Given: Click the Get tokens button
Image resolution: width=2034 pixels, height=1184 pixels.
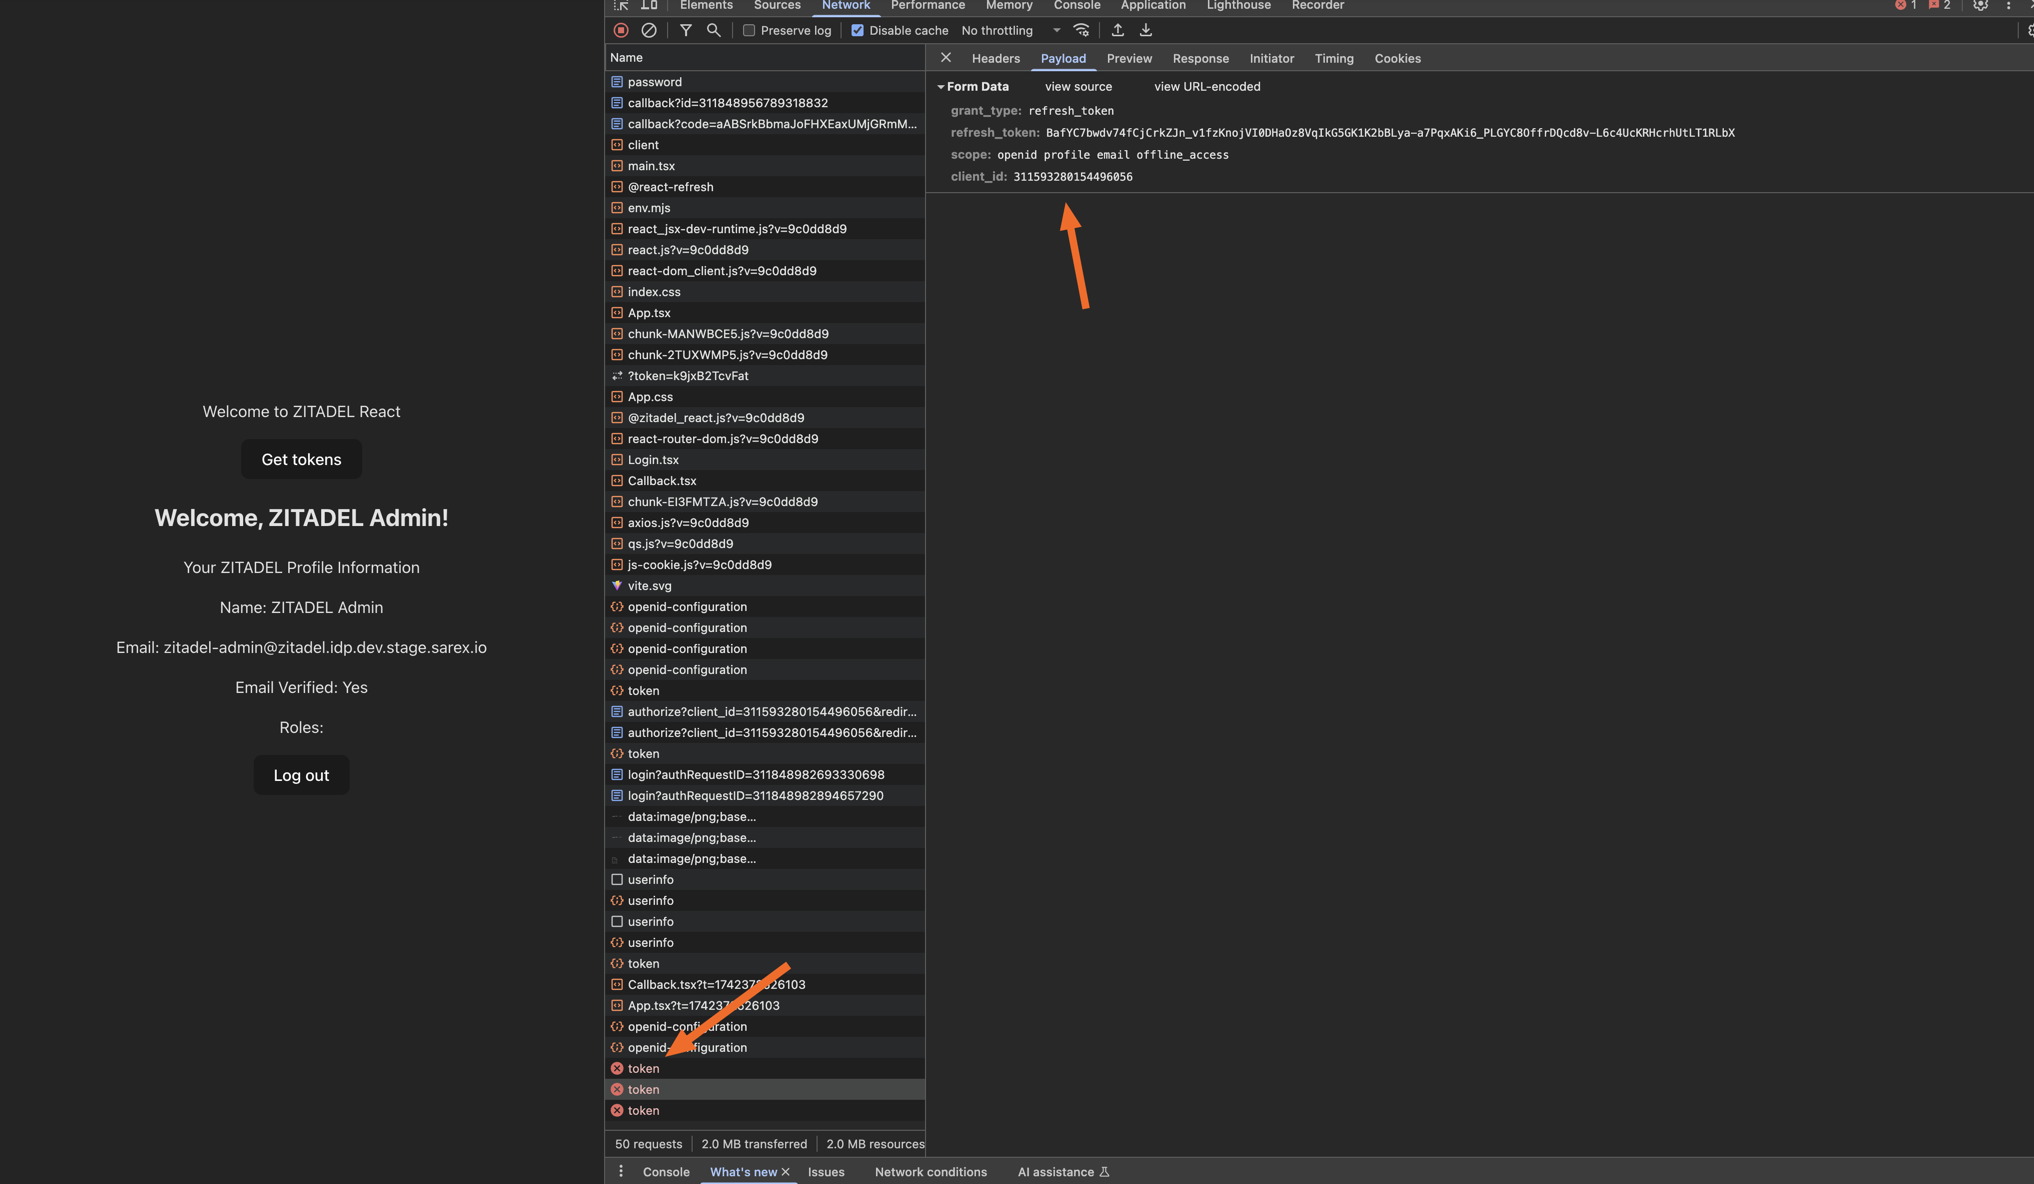Looking at the screenshot, I should tap(301, 459).
